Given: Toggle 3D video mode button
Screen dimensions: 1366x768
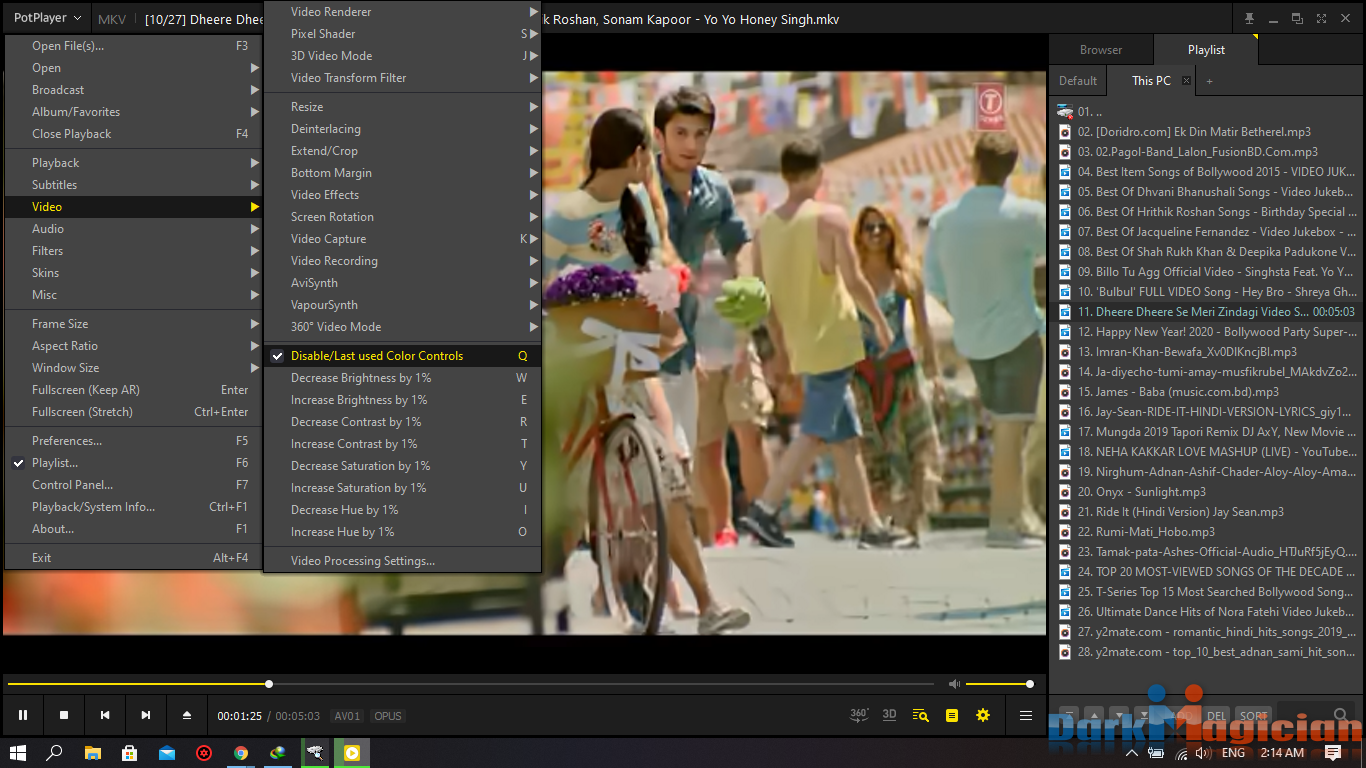Looking at the screenshot, I should pos(889,715).
